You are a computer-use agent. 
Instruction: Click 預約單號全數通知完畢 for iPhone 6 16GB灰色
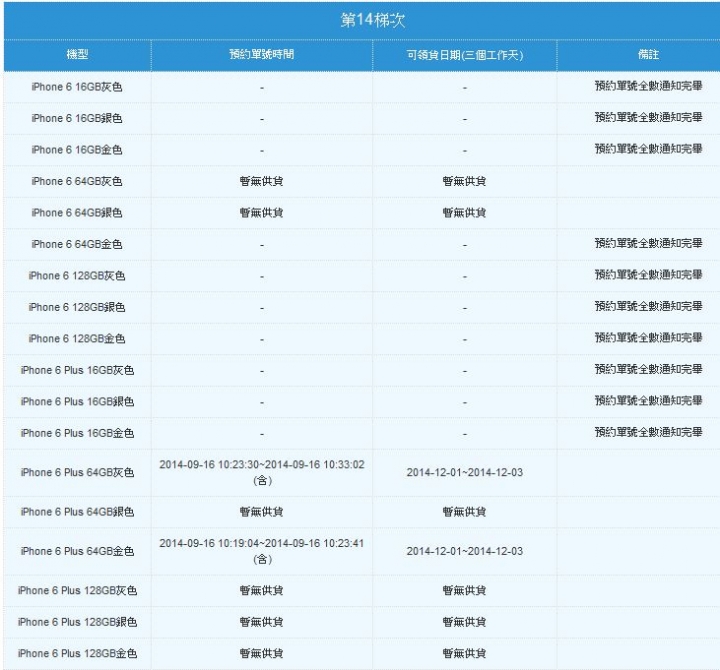(648, 85)
